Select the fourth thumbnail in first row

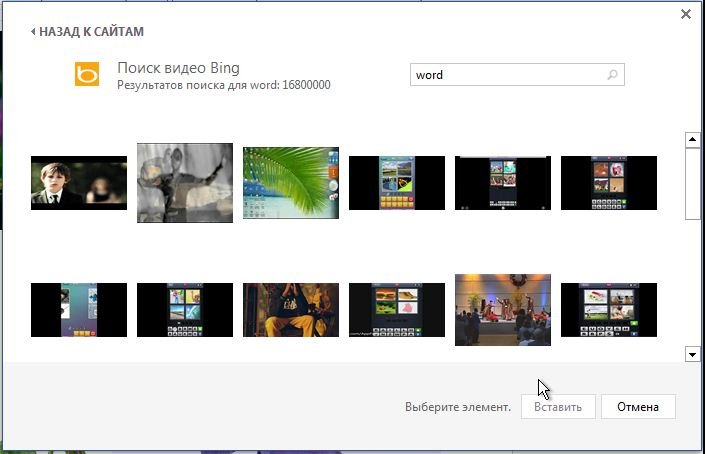(397, 183)
